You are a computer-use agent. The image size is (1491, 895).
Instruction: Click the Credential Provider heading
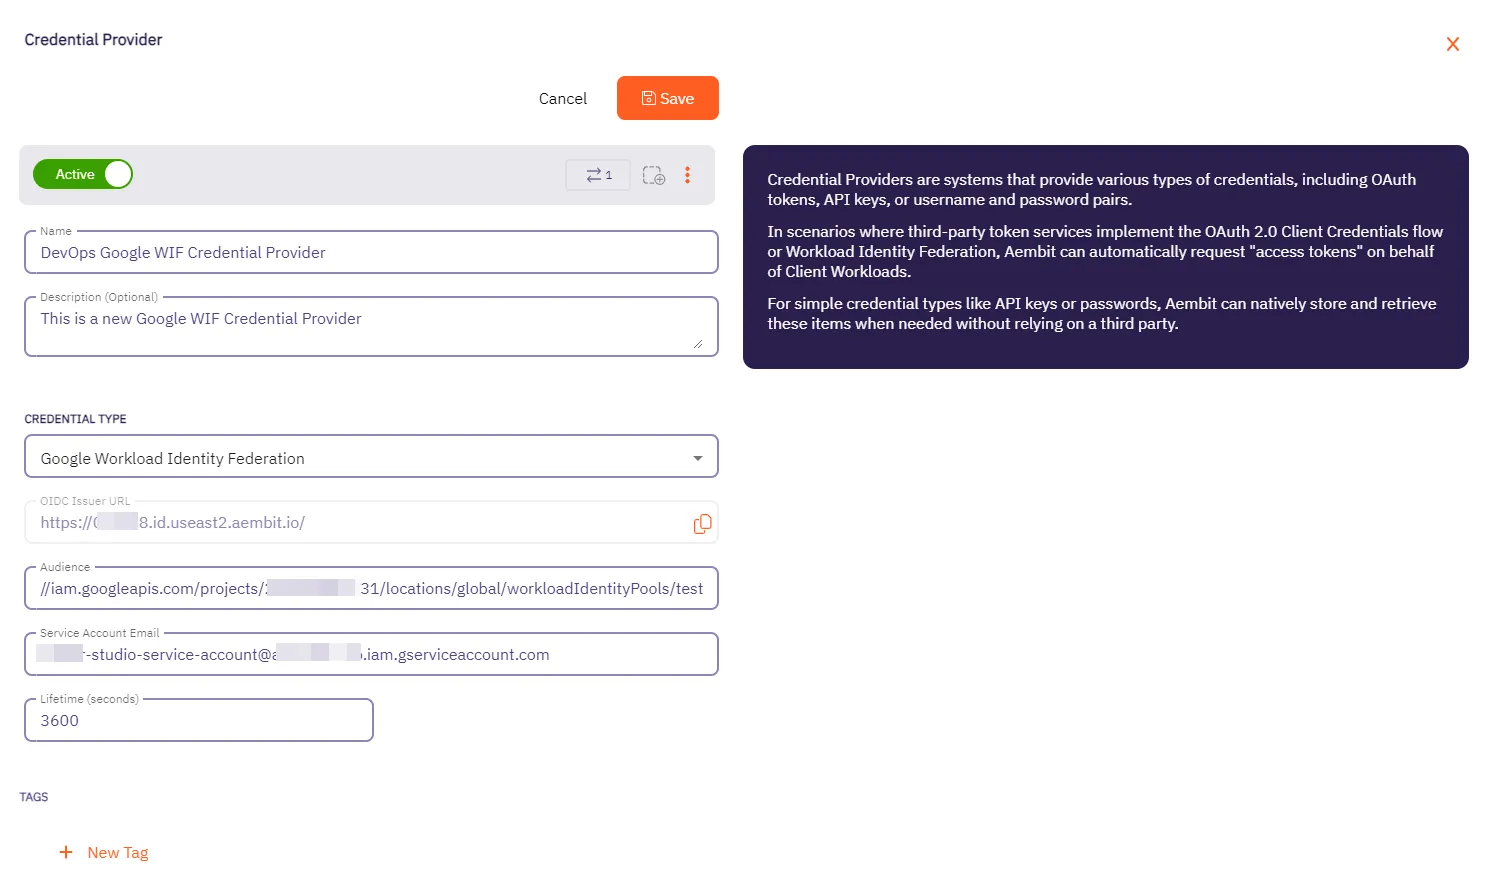[x=93, y=40]
